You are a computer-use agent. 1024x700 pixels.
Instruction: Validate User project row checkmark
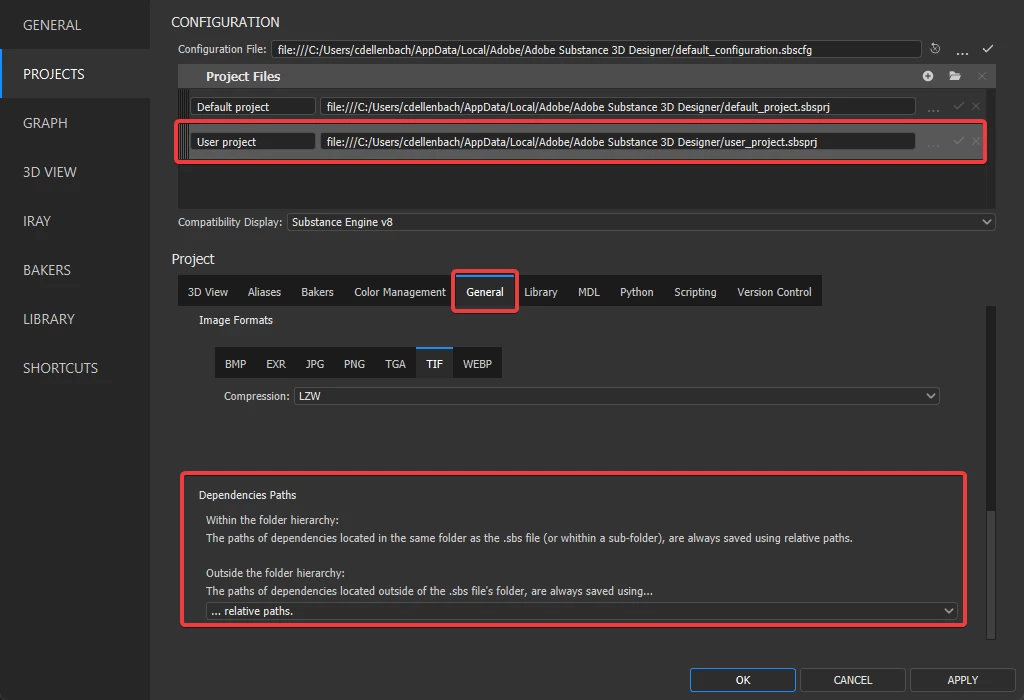pos(959,141)
